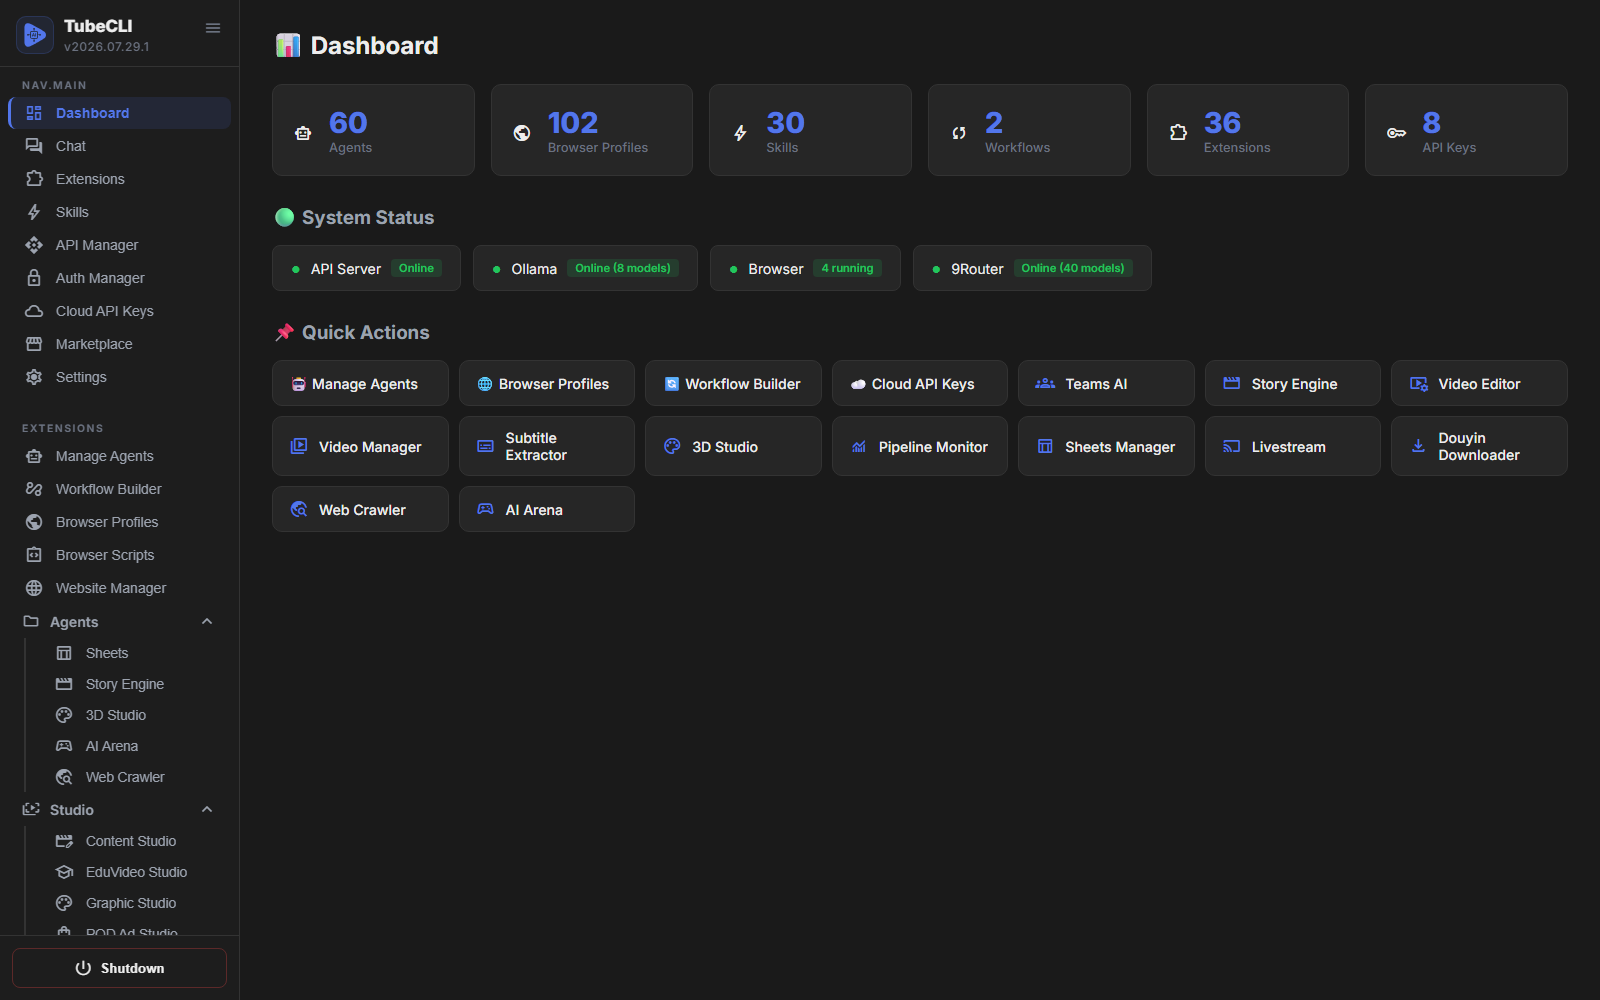Screen dimensions: 1600x1000
Task: Open the 102 Browser Profiles stat card
Action: 592,130
